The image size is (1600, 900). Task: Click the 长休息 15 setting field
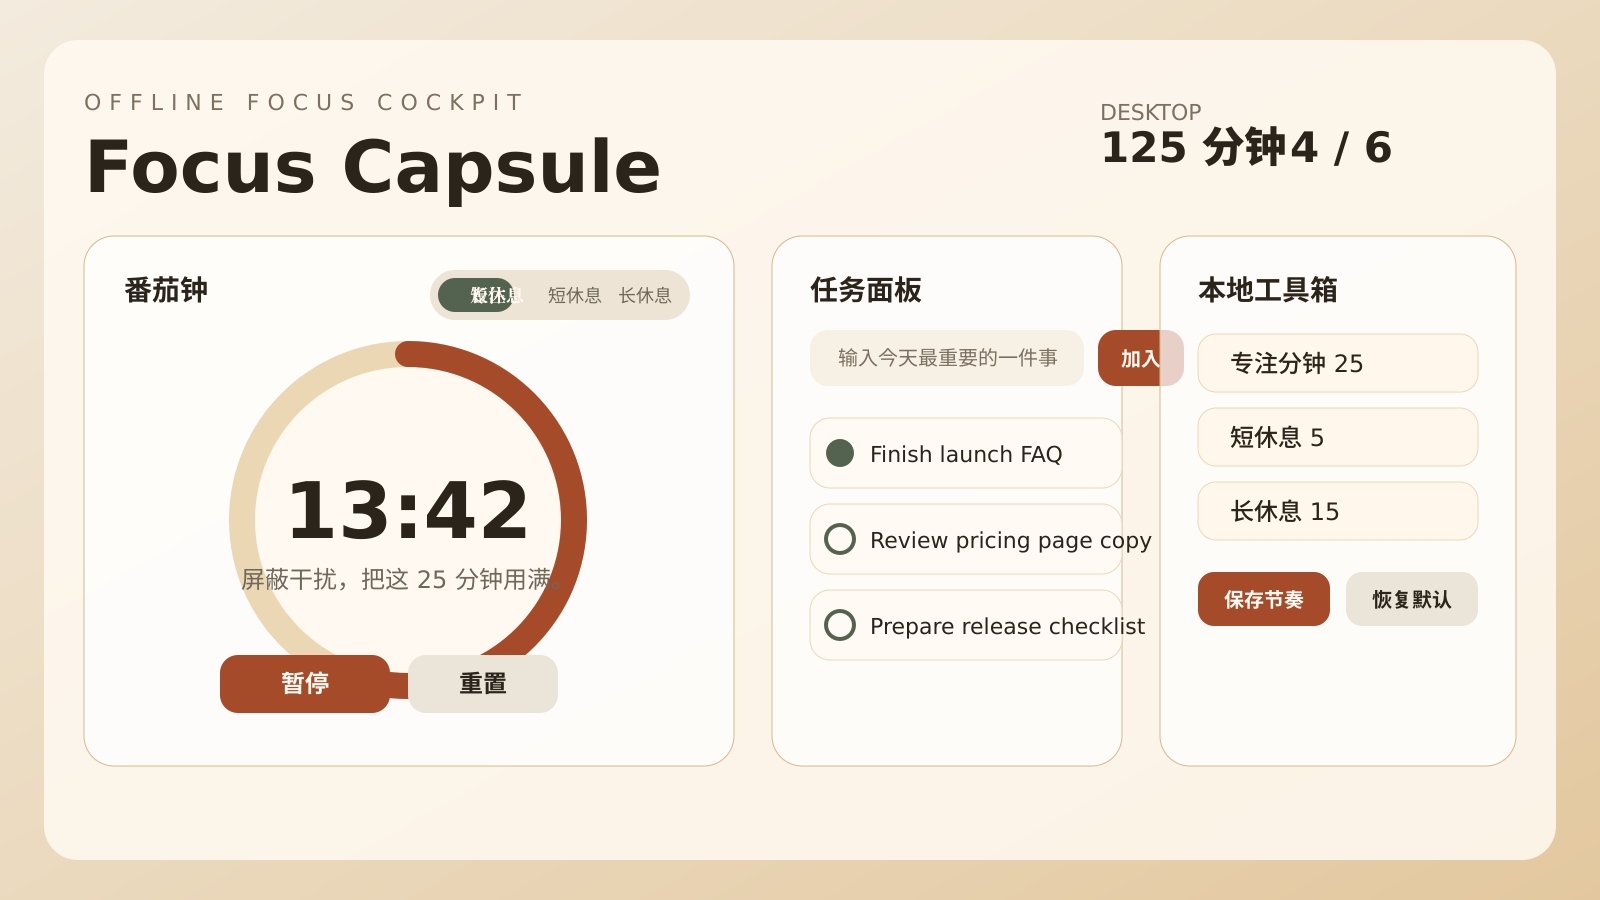pos(1337,511)
